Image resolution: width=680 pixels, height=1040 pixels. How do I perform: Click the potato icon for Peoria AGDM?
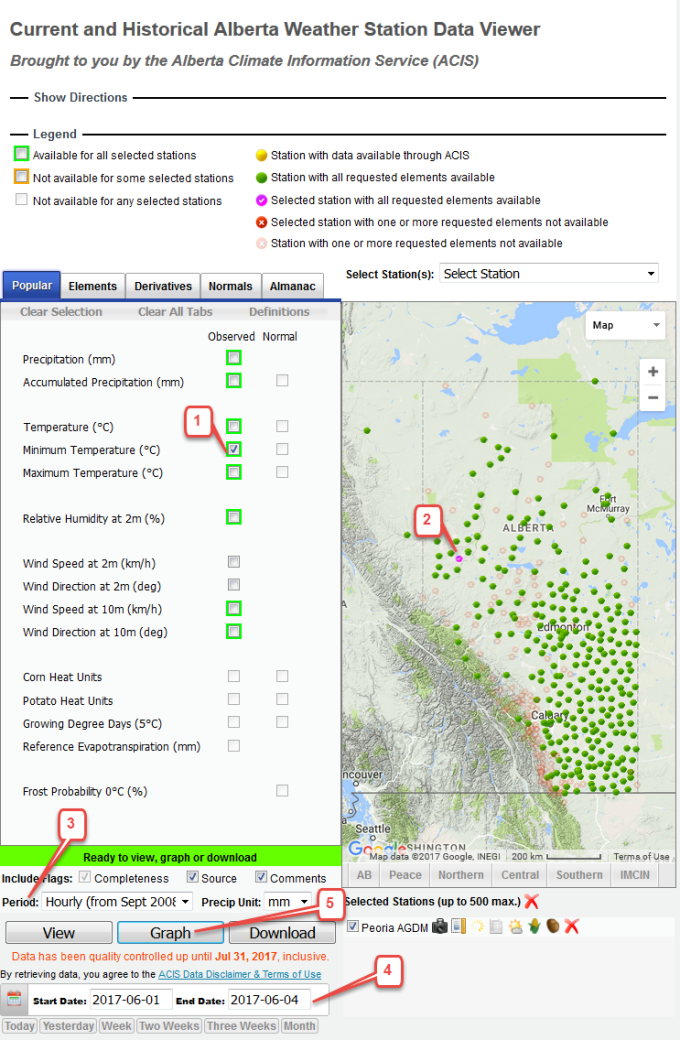(552, 926)
